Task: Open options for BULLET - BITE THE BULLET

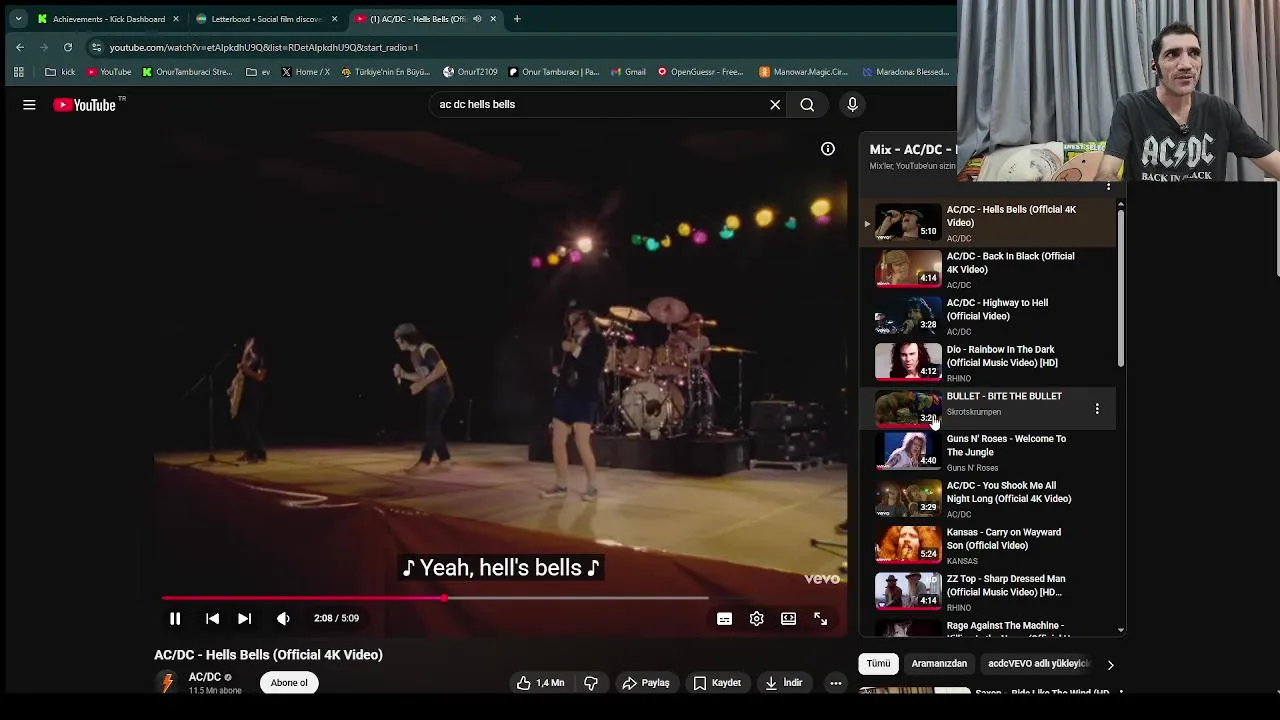Action: pos(1097,409)
